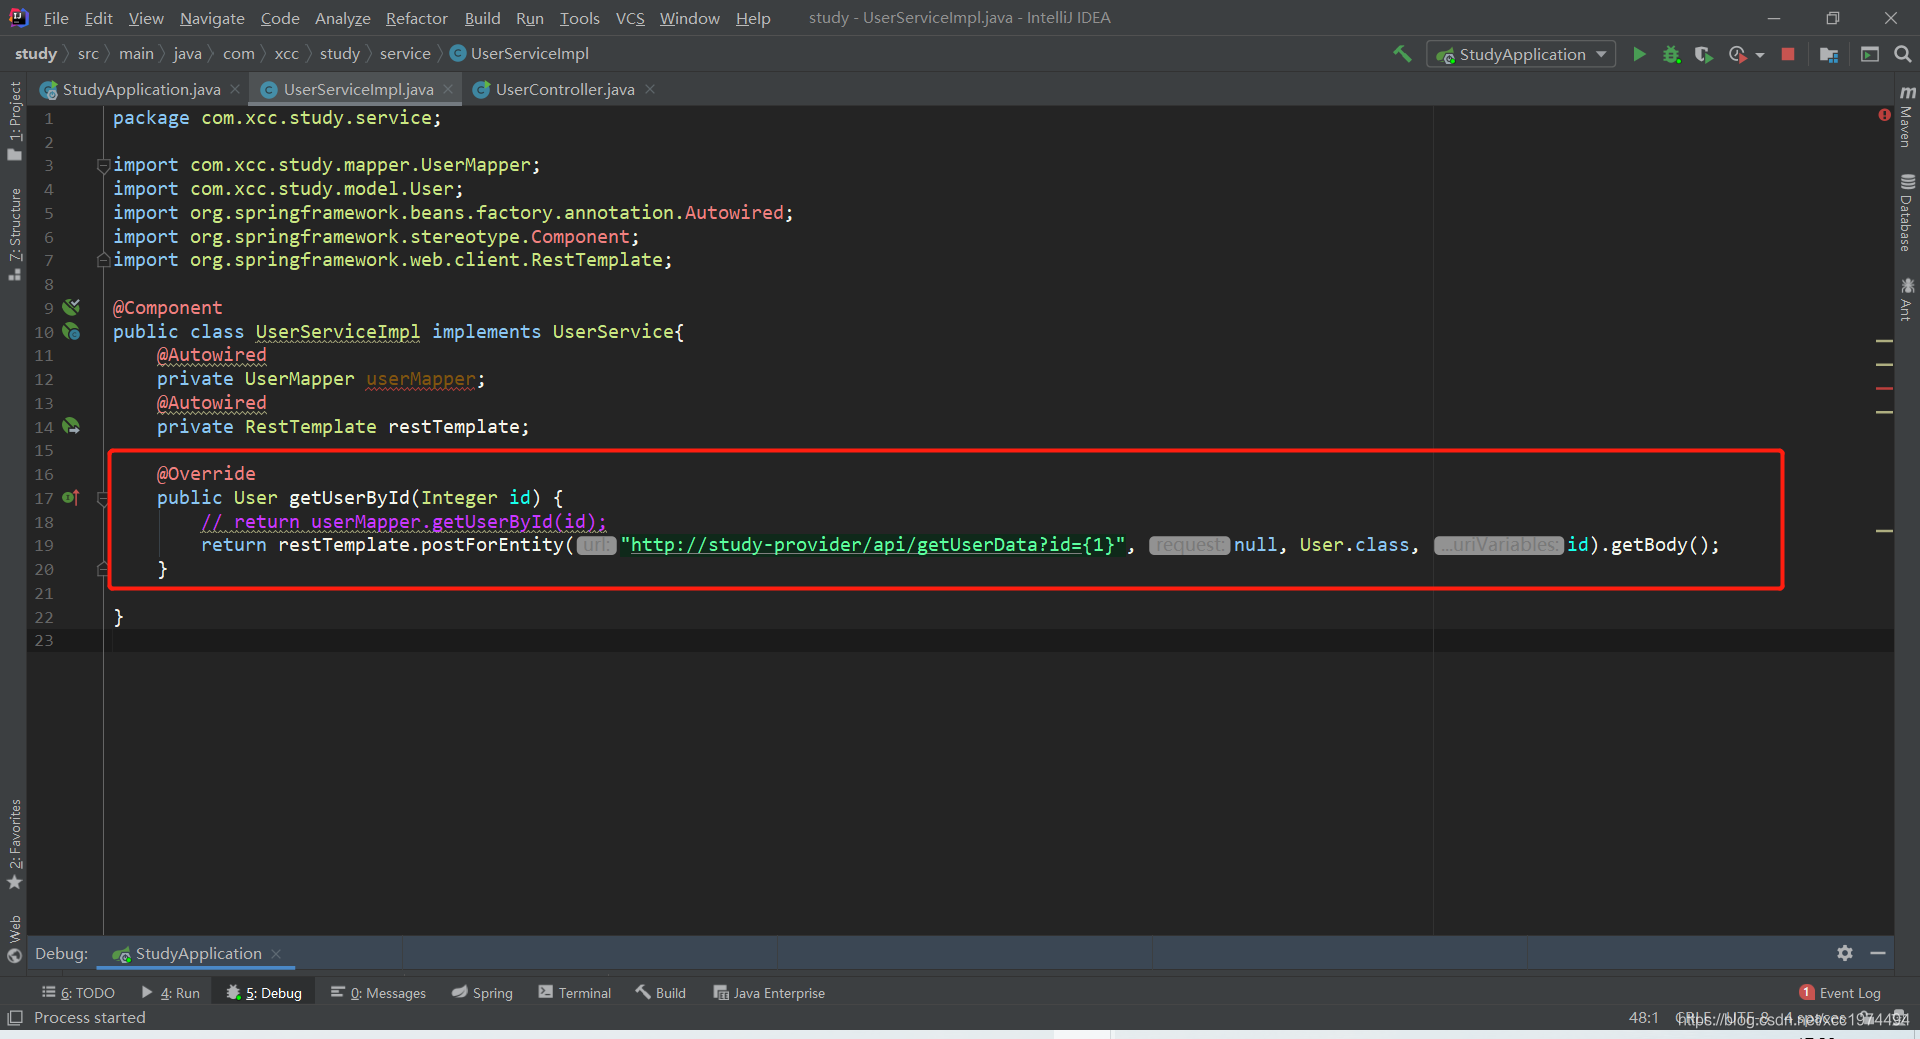Click the Search Everywhere magnifier
Viewport: 1920px width, 1039px height.
tap(1903, 54)
